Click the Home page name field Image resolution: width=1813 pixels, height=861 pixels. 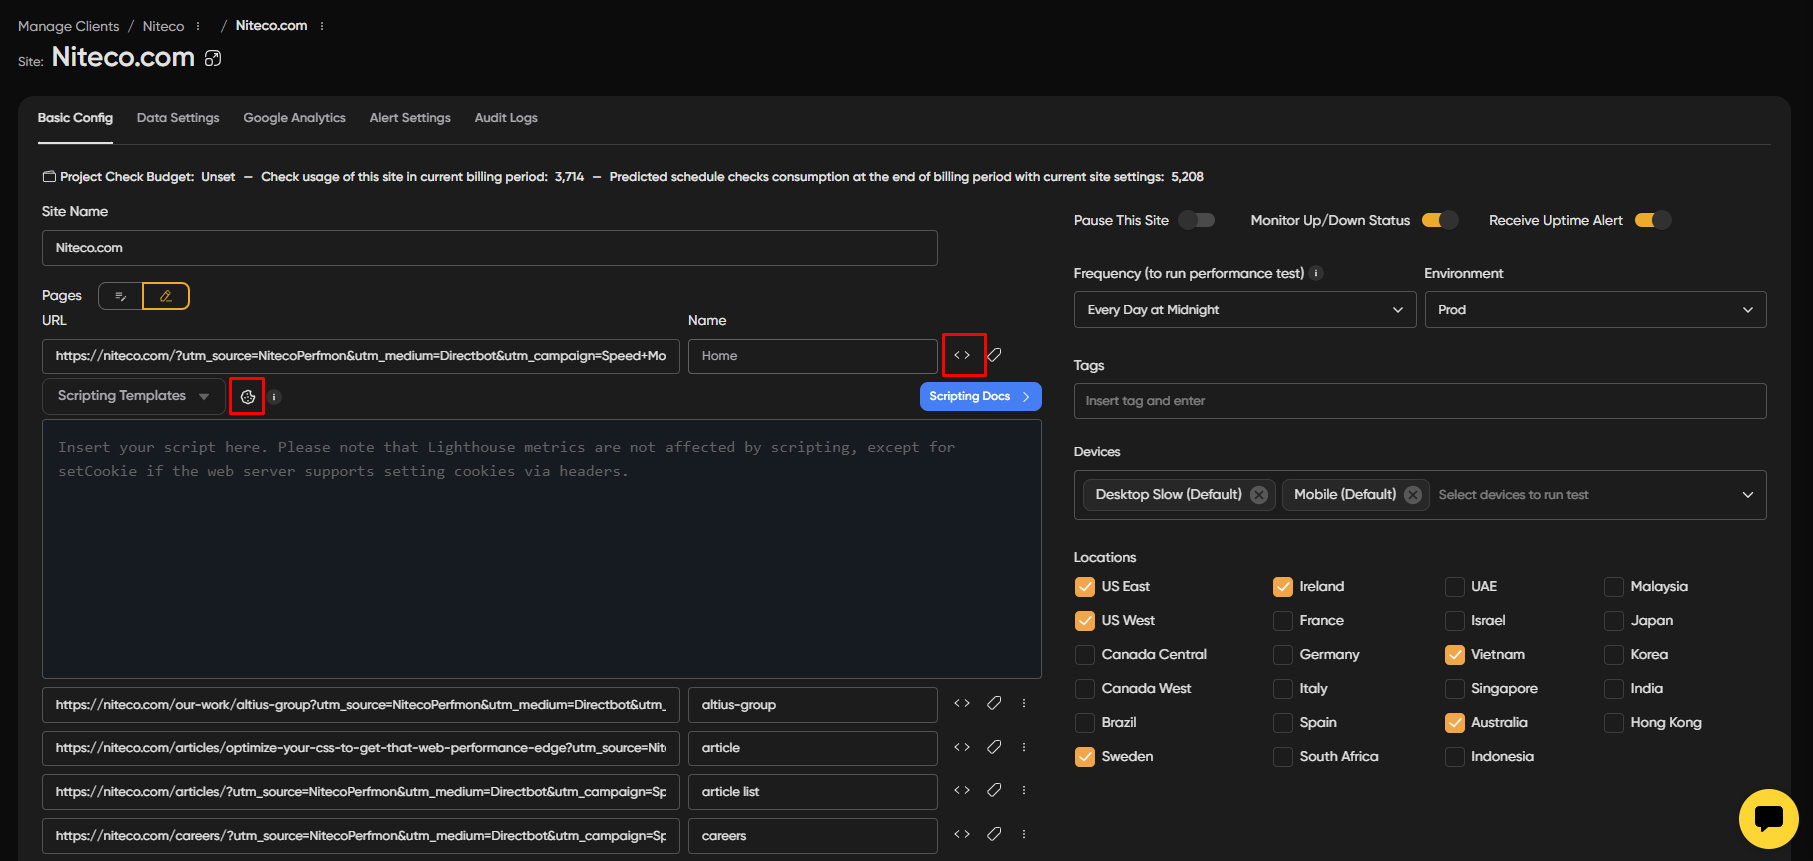click(x=812, y=356)
